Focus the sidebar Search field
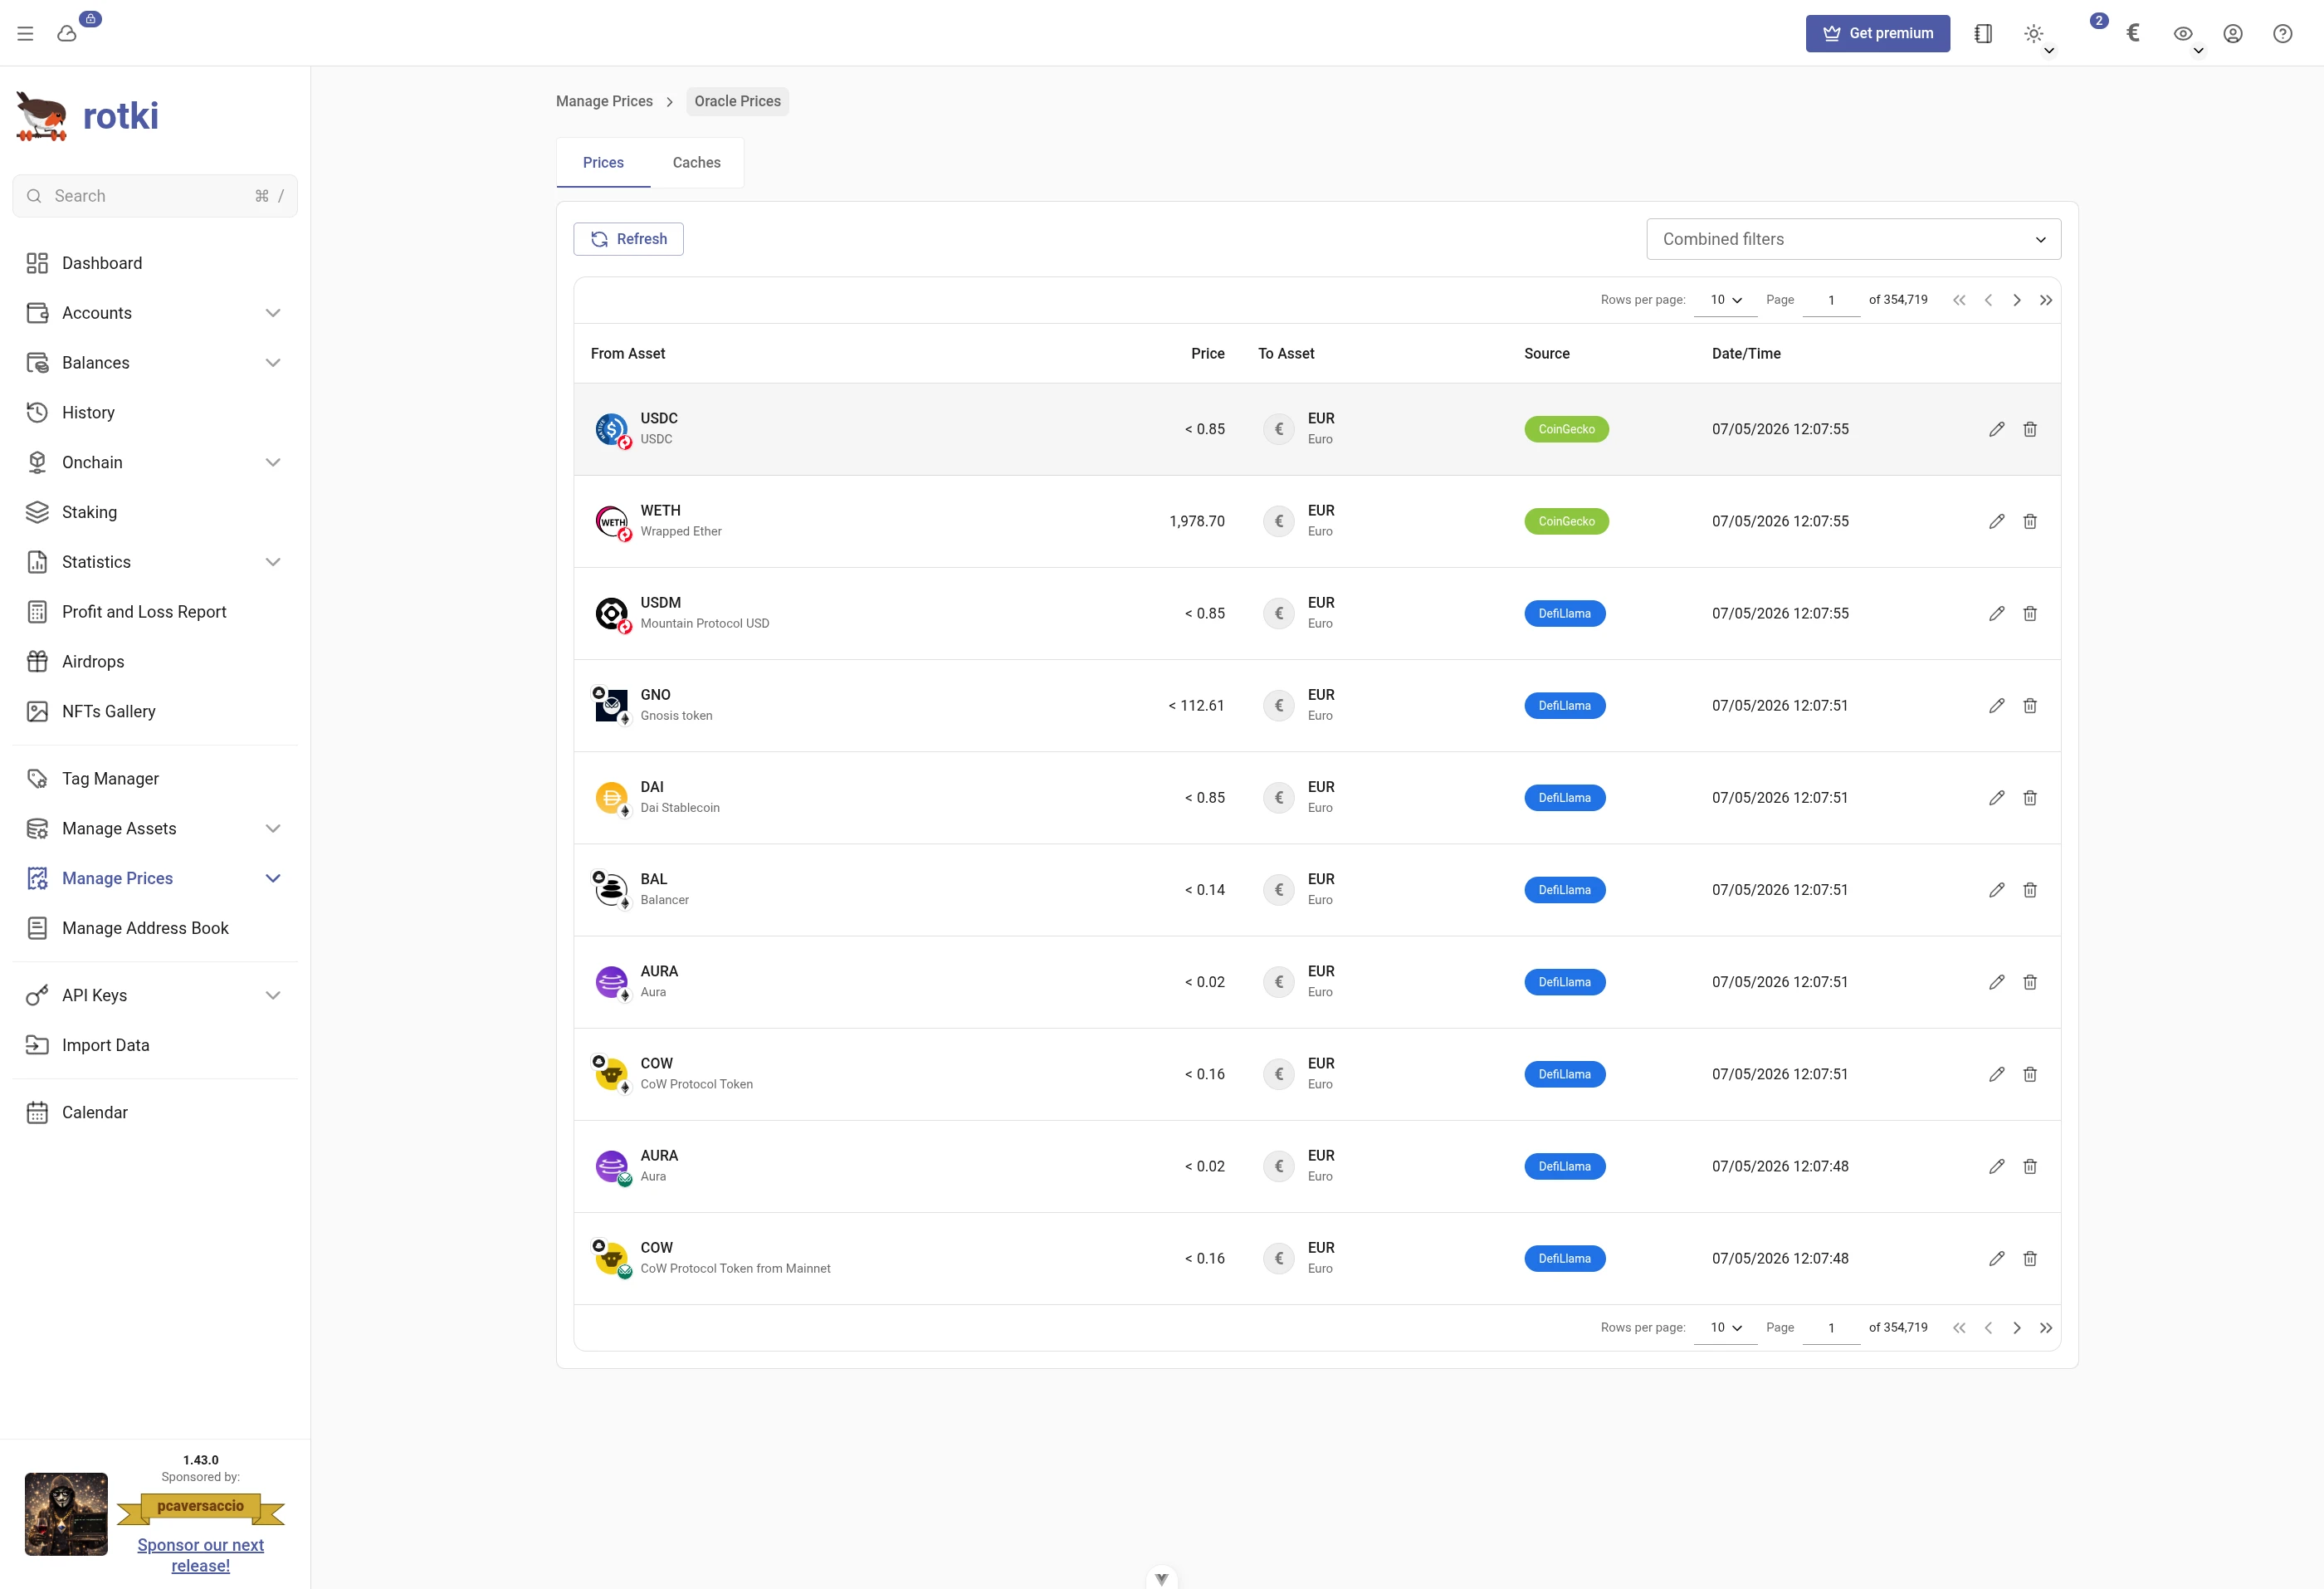Viewport: 2324px width, 1589px height. pyautogui.click(x=155, y=196)
